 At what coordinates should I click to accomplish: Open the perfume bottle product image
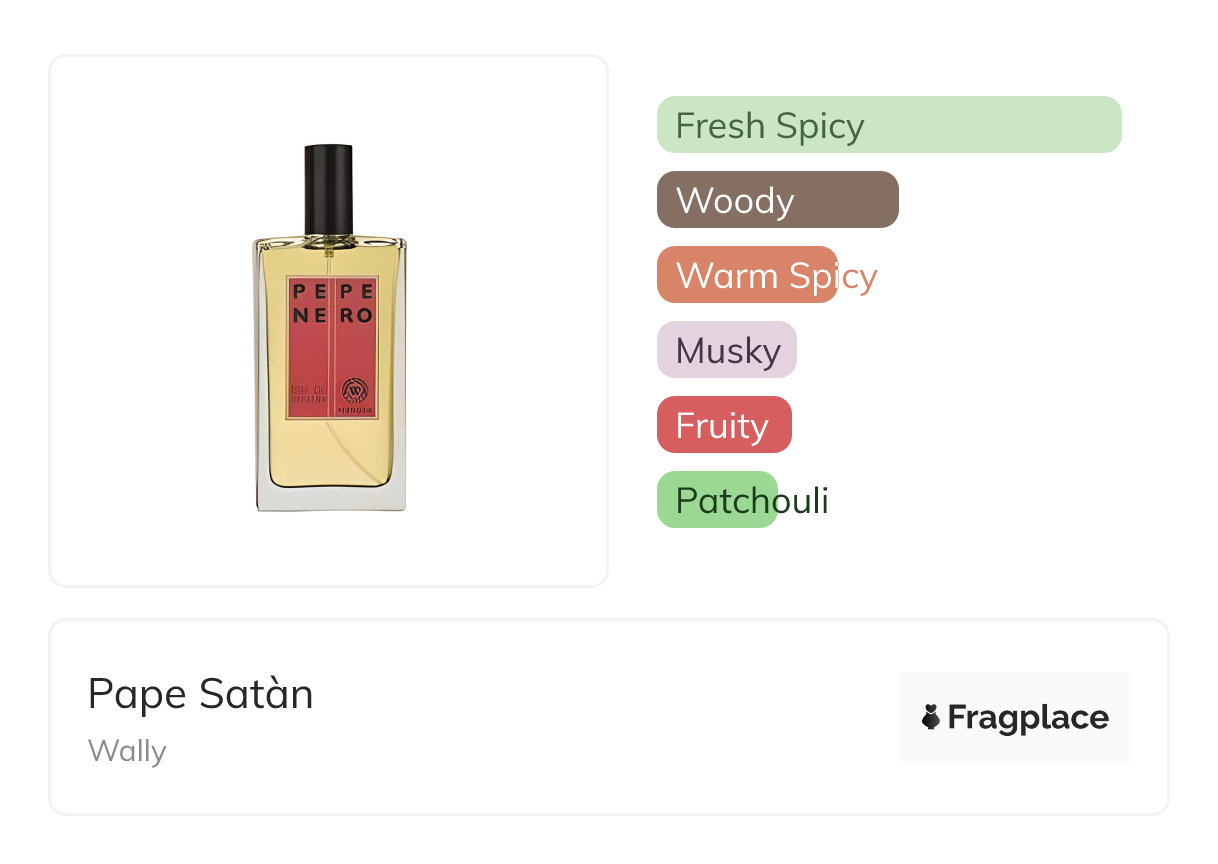pos(330,330)
